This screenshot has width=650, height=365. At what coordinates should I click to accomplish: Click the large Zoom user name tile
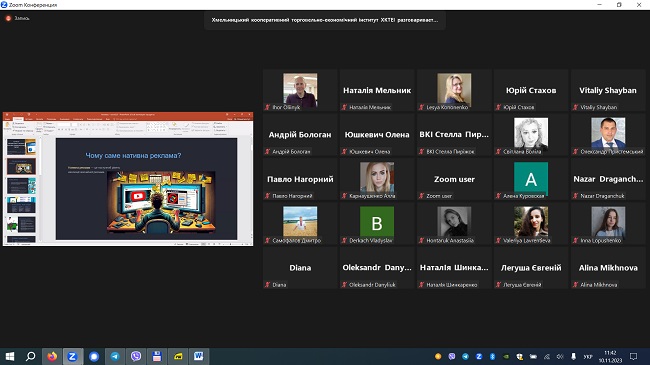[x=454, y=179]
